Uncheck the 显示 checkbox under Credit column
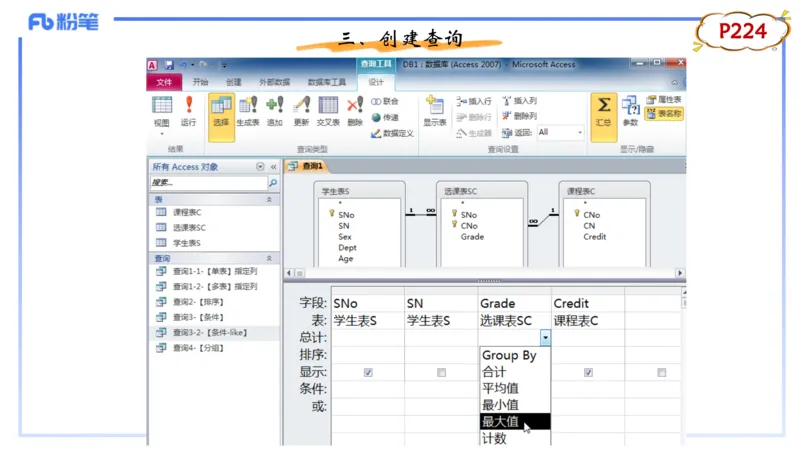This screenshot has height=450, width=800. click(x=588, y=372)
